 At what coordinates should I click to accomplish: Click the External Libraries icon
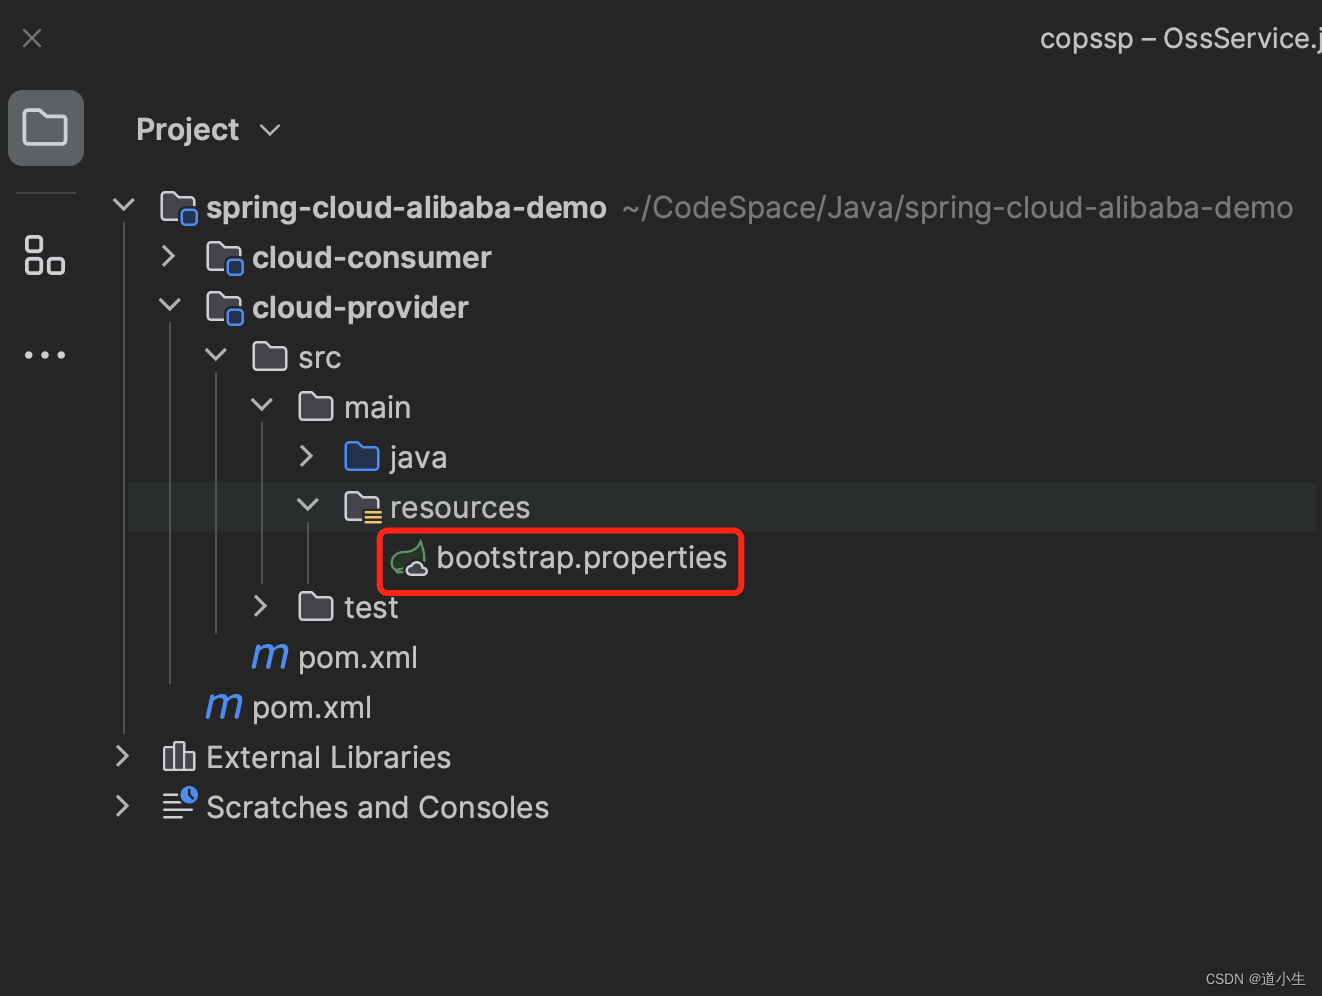(x=179, y=757)
